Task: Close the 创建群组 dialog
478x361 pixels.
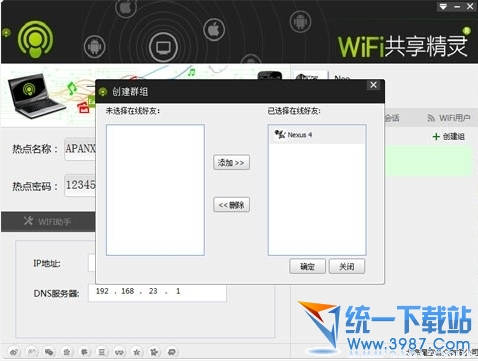Action: [x=373, y=85]
